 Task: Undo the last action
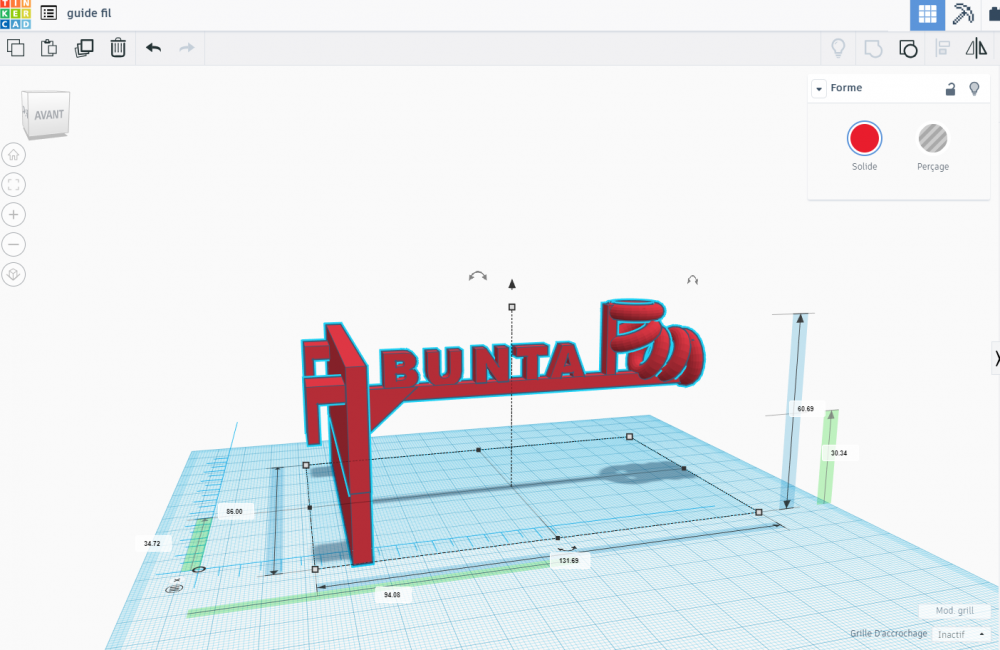(x=153, y=48)
